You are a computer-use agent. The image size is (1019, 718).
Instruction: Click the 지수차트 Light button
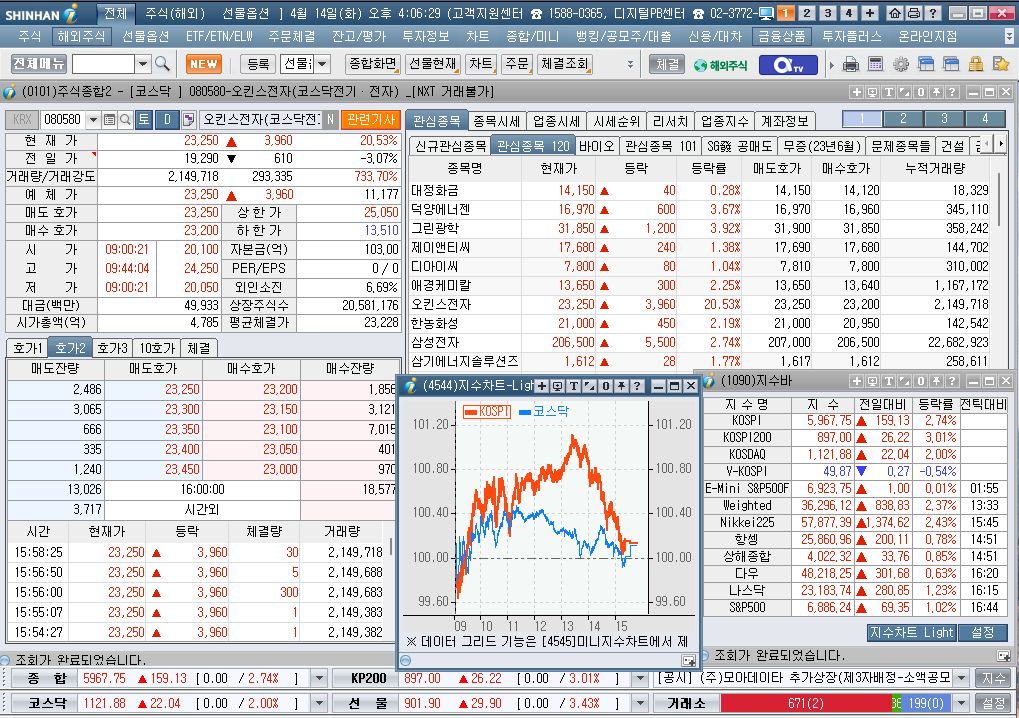(x=911, y=633)
